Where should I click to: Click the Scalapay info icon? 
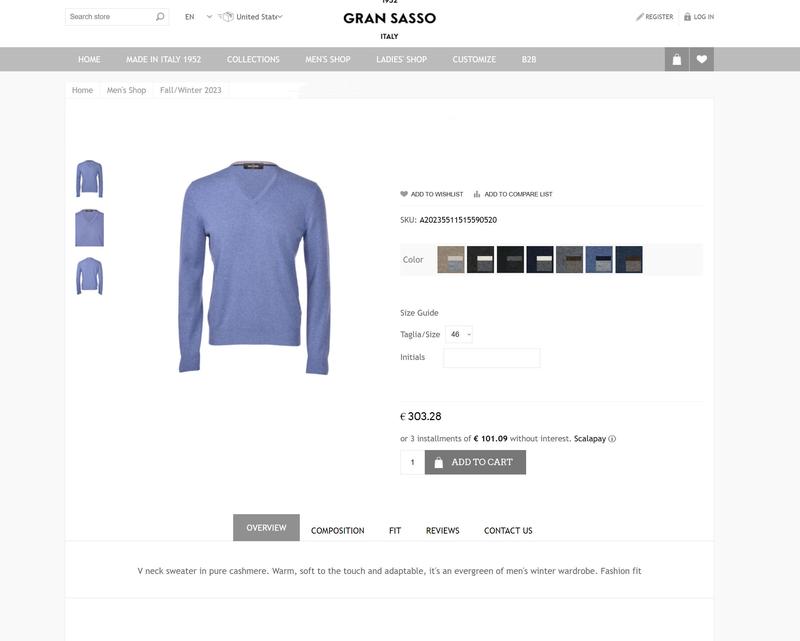coord(612,438)
